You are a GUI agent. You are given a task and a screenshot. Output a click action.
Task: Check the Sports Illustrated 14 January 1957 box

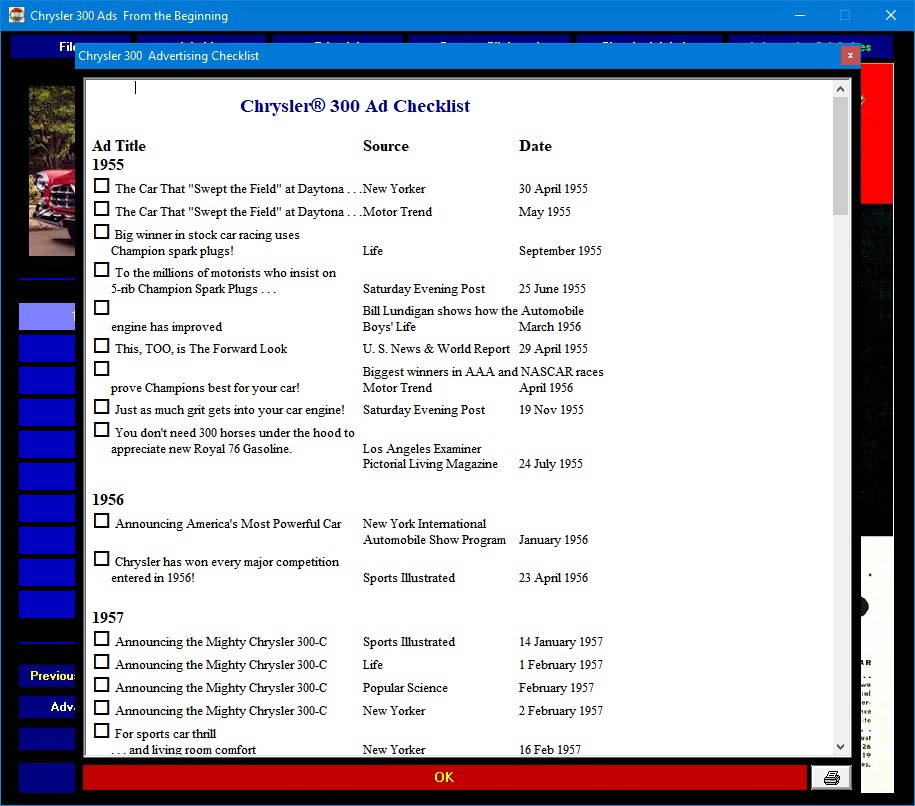tap(102, 638)
